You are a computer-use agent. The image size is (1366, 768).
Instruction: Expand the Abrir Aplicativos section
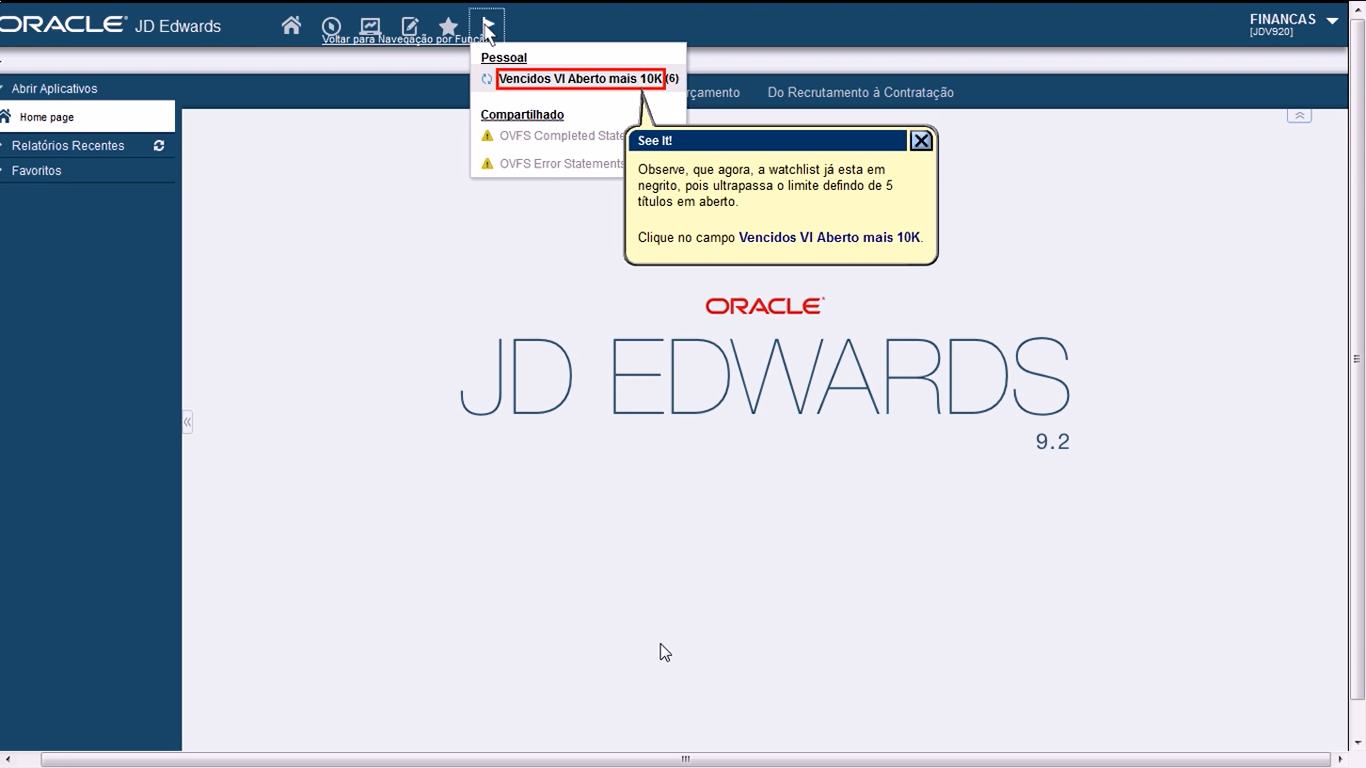(54, 89)
